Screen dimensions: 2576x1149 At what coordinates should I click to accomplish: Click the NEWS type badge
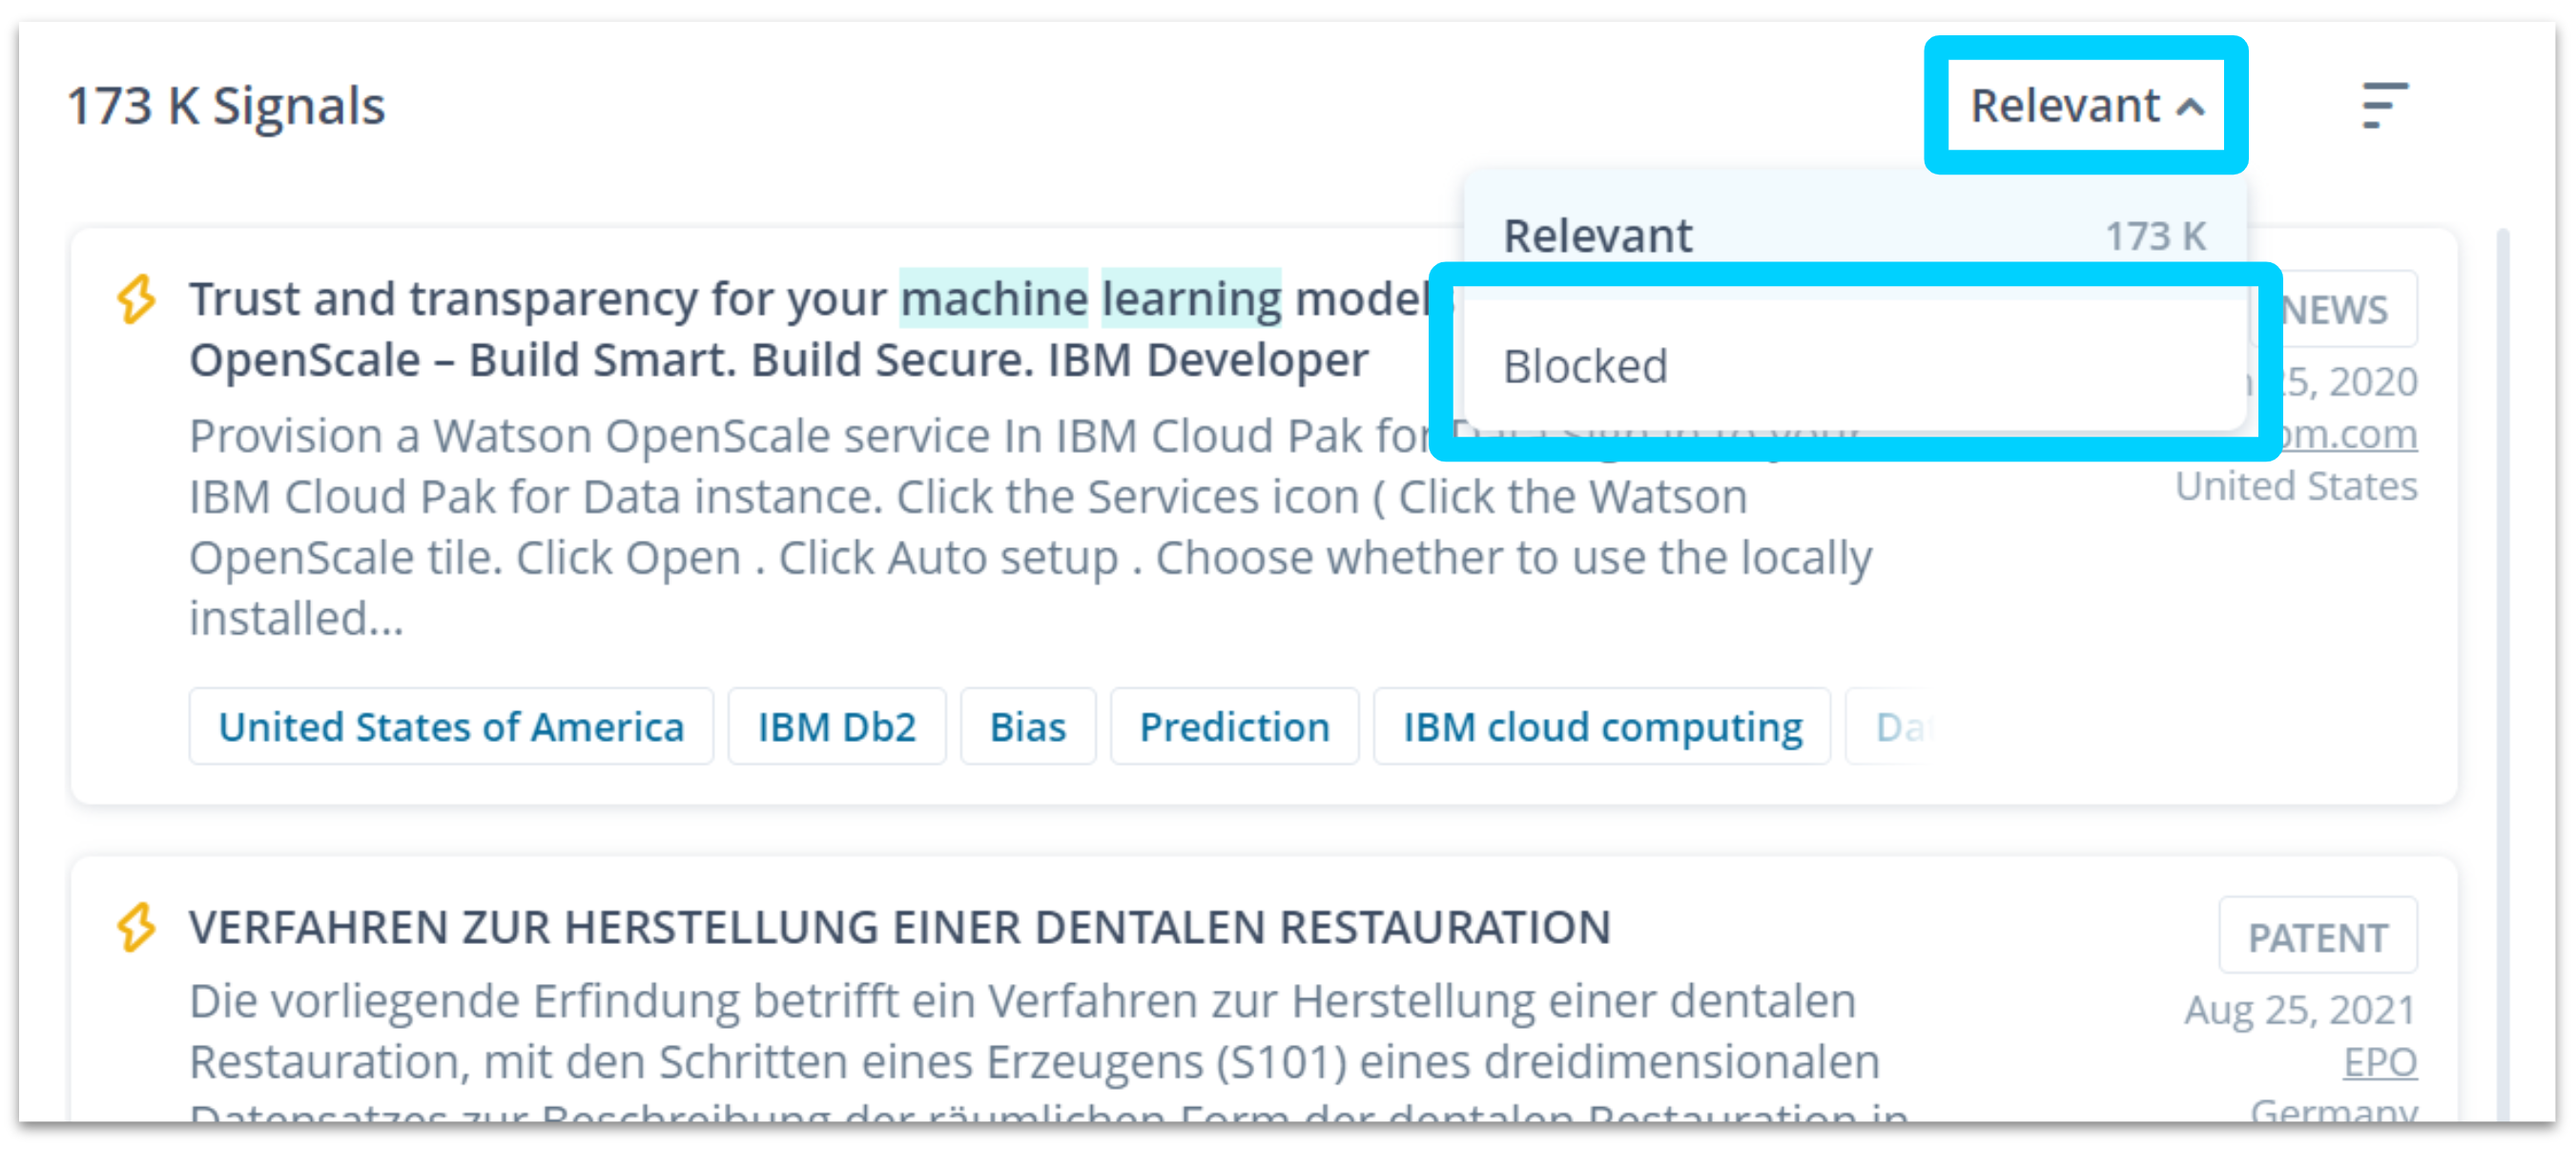2337,309
